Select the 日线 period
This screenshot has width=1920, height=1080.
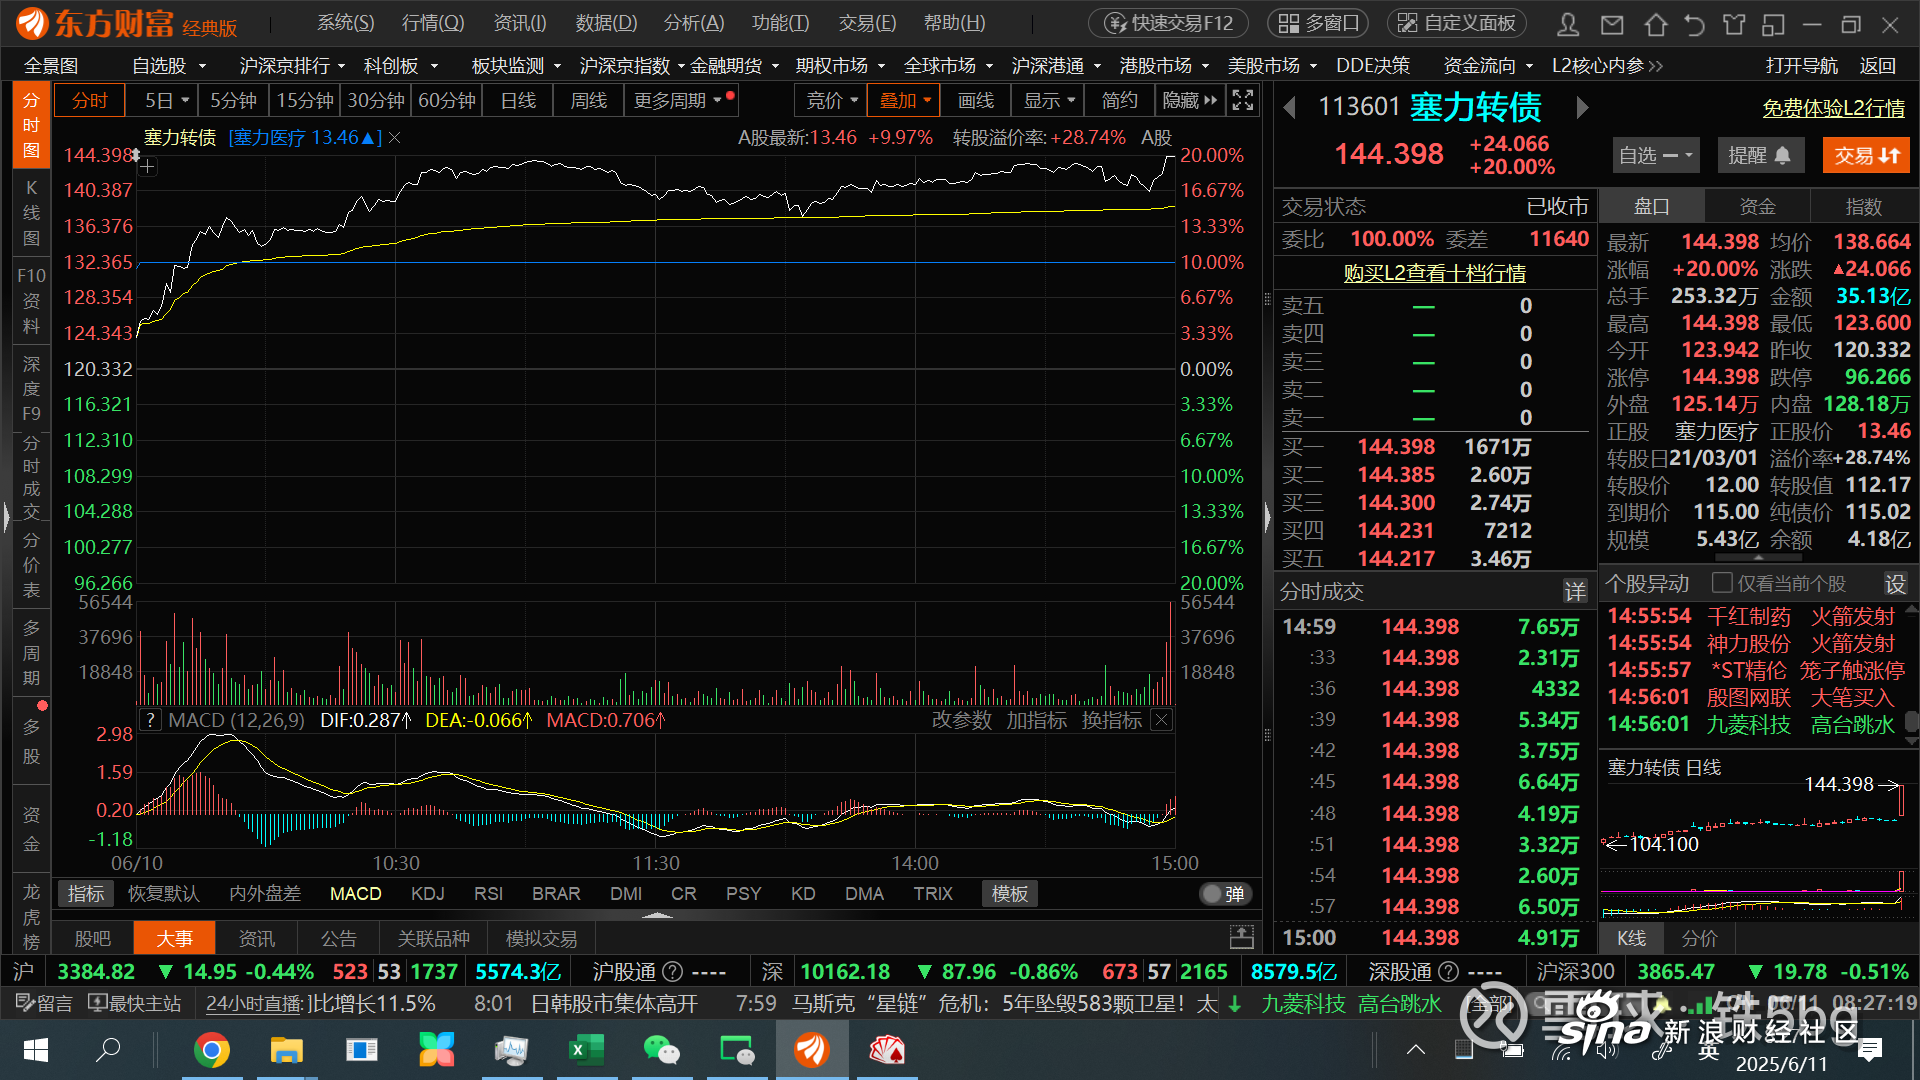click(x=518, y=101)
